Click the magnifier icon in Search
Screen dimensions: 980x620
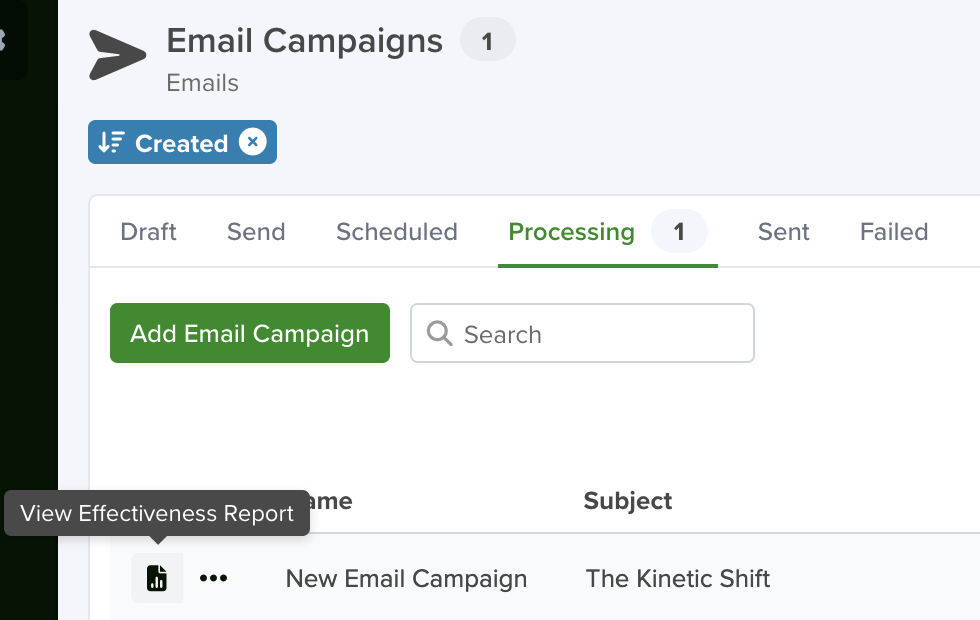pyautogui.click(x=439, y=333)
